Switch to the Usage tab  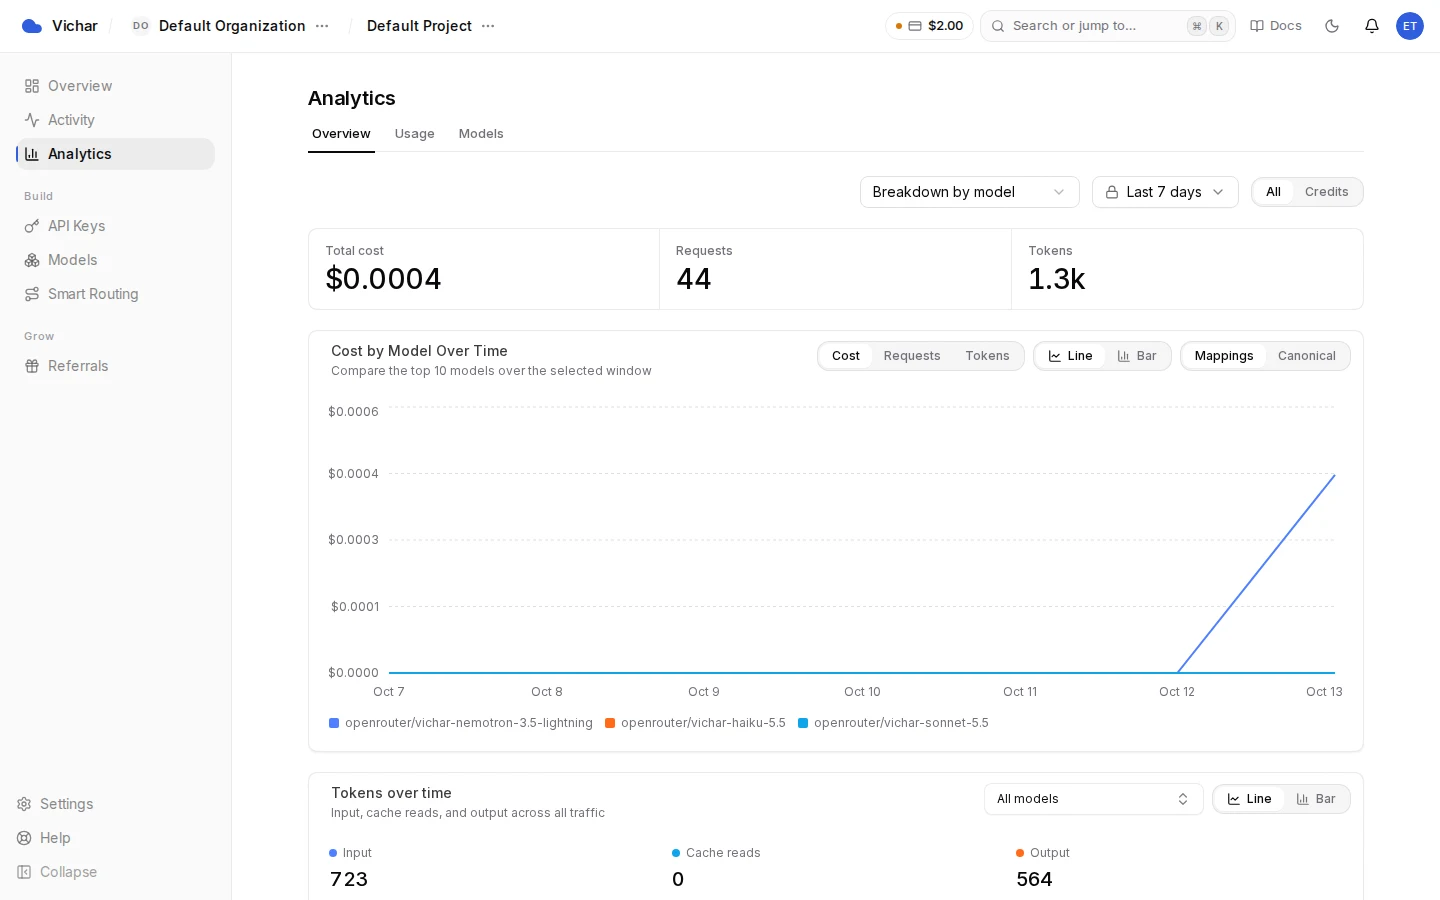[414, 134]
